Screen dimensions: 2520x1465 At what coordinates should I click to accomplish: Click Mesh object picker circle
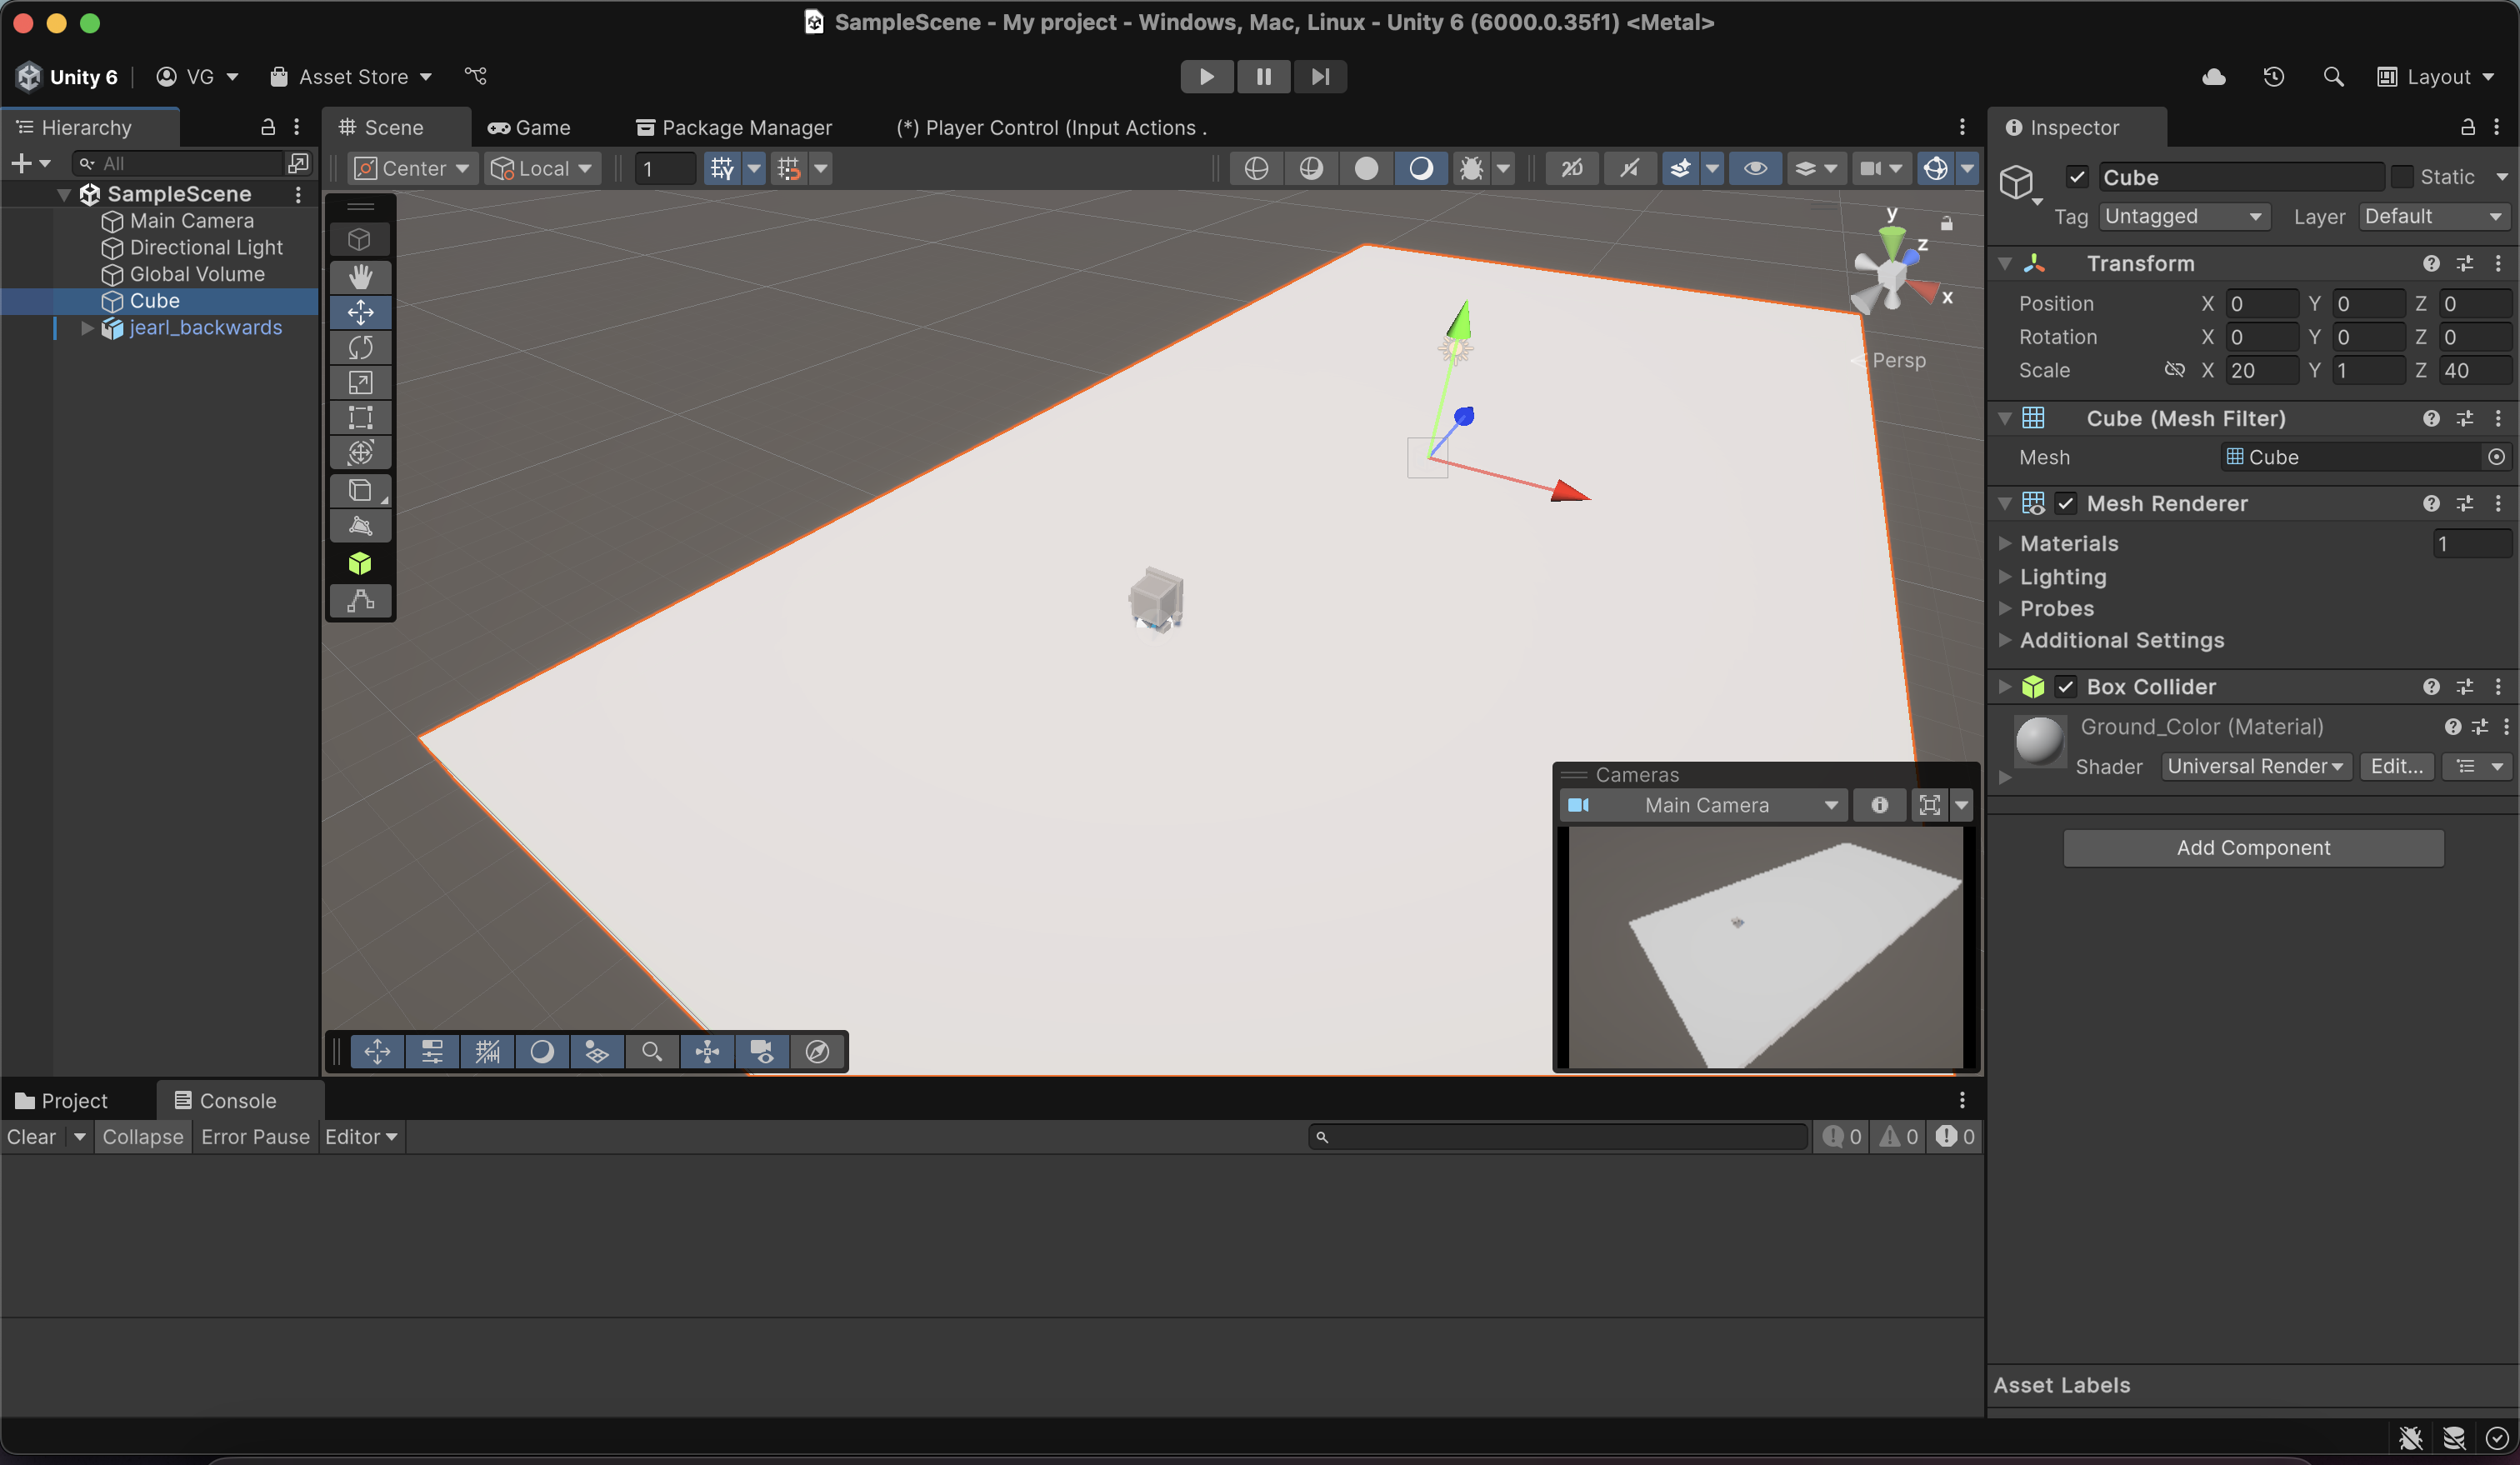2497,457
